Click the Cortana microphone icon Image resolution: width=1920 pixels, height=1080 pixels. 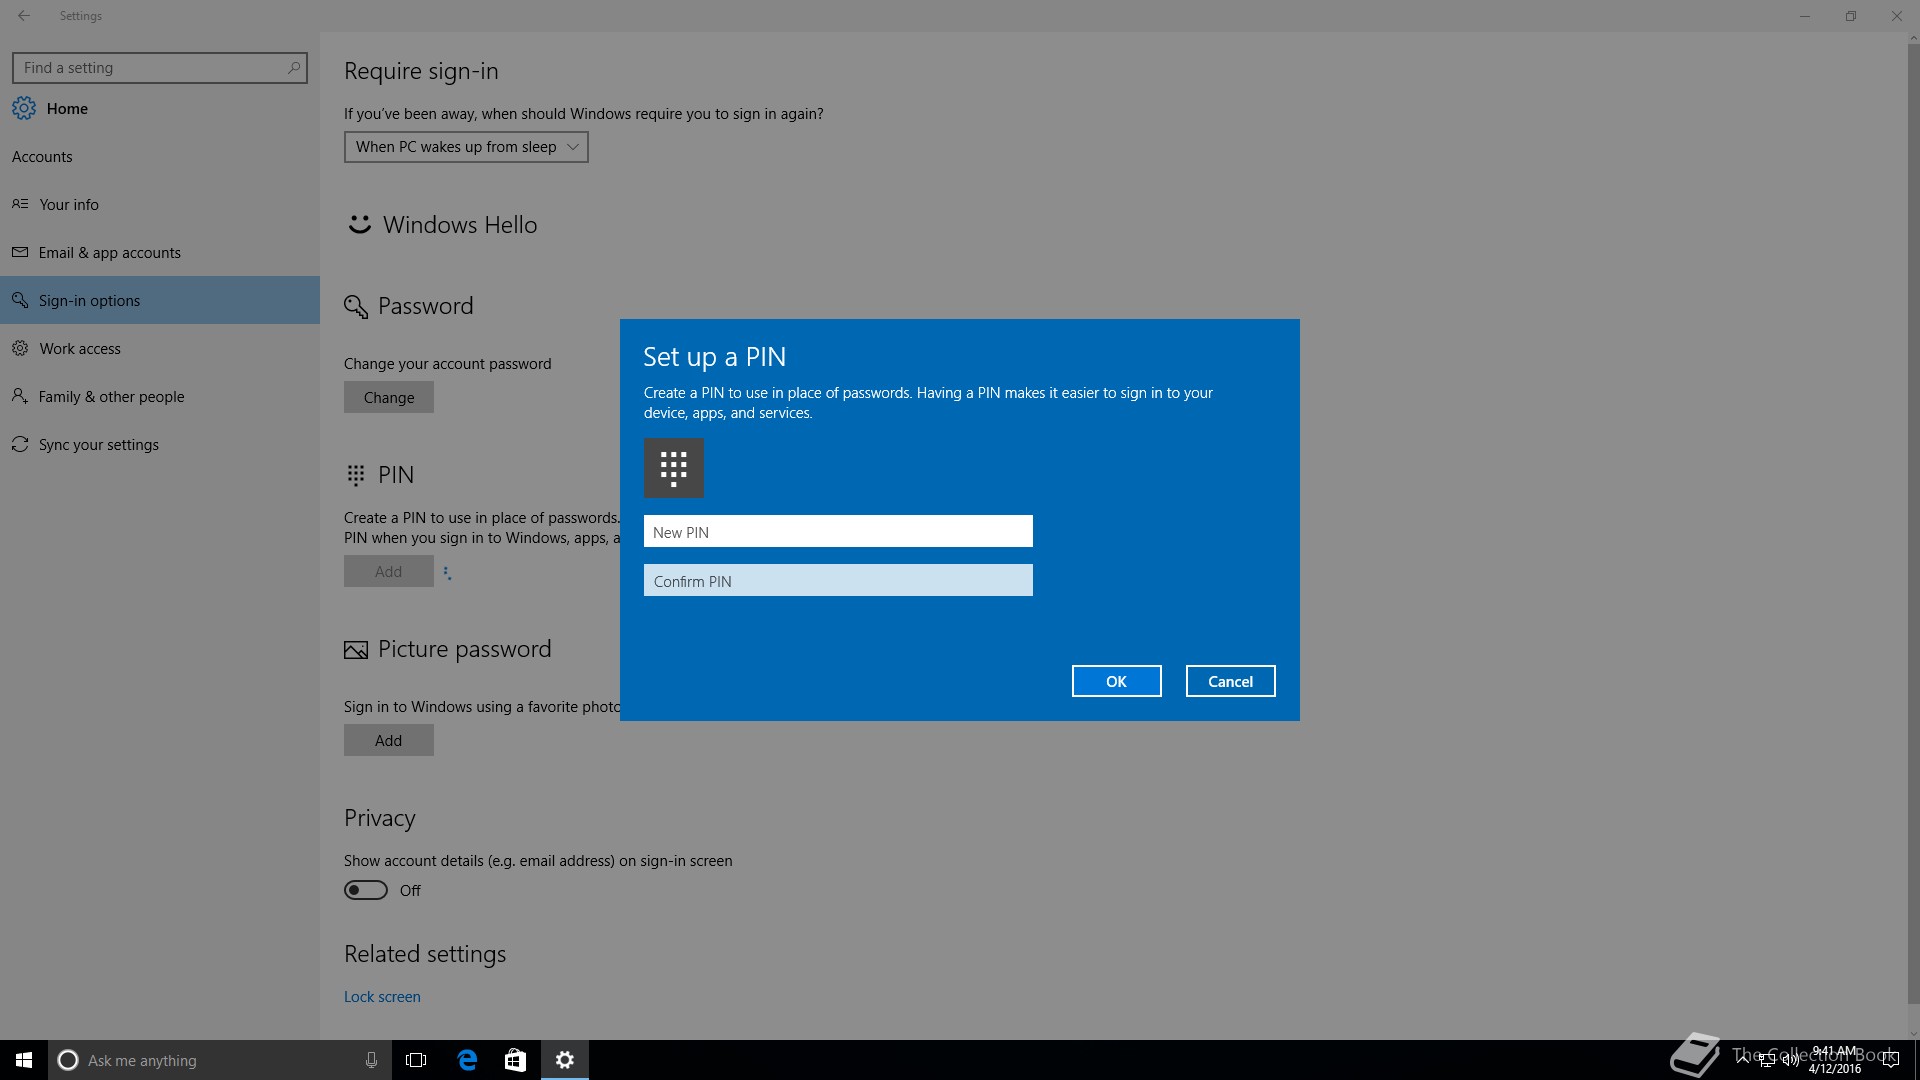[371, 1060]
